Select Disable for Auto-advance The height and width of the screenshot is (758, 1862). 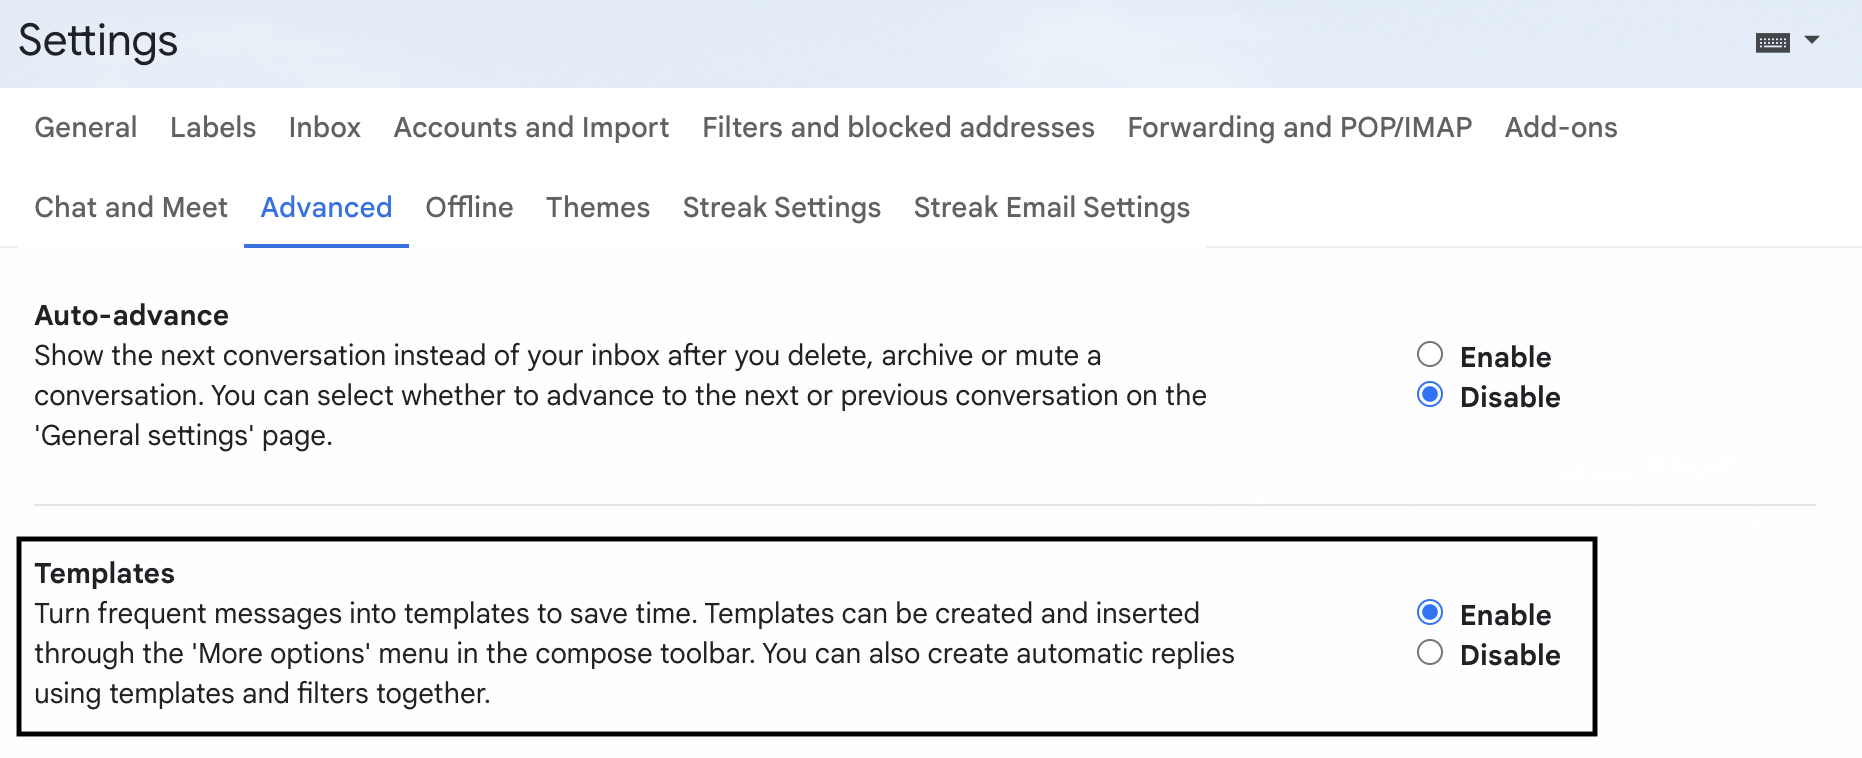tap(1430, 395)
